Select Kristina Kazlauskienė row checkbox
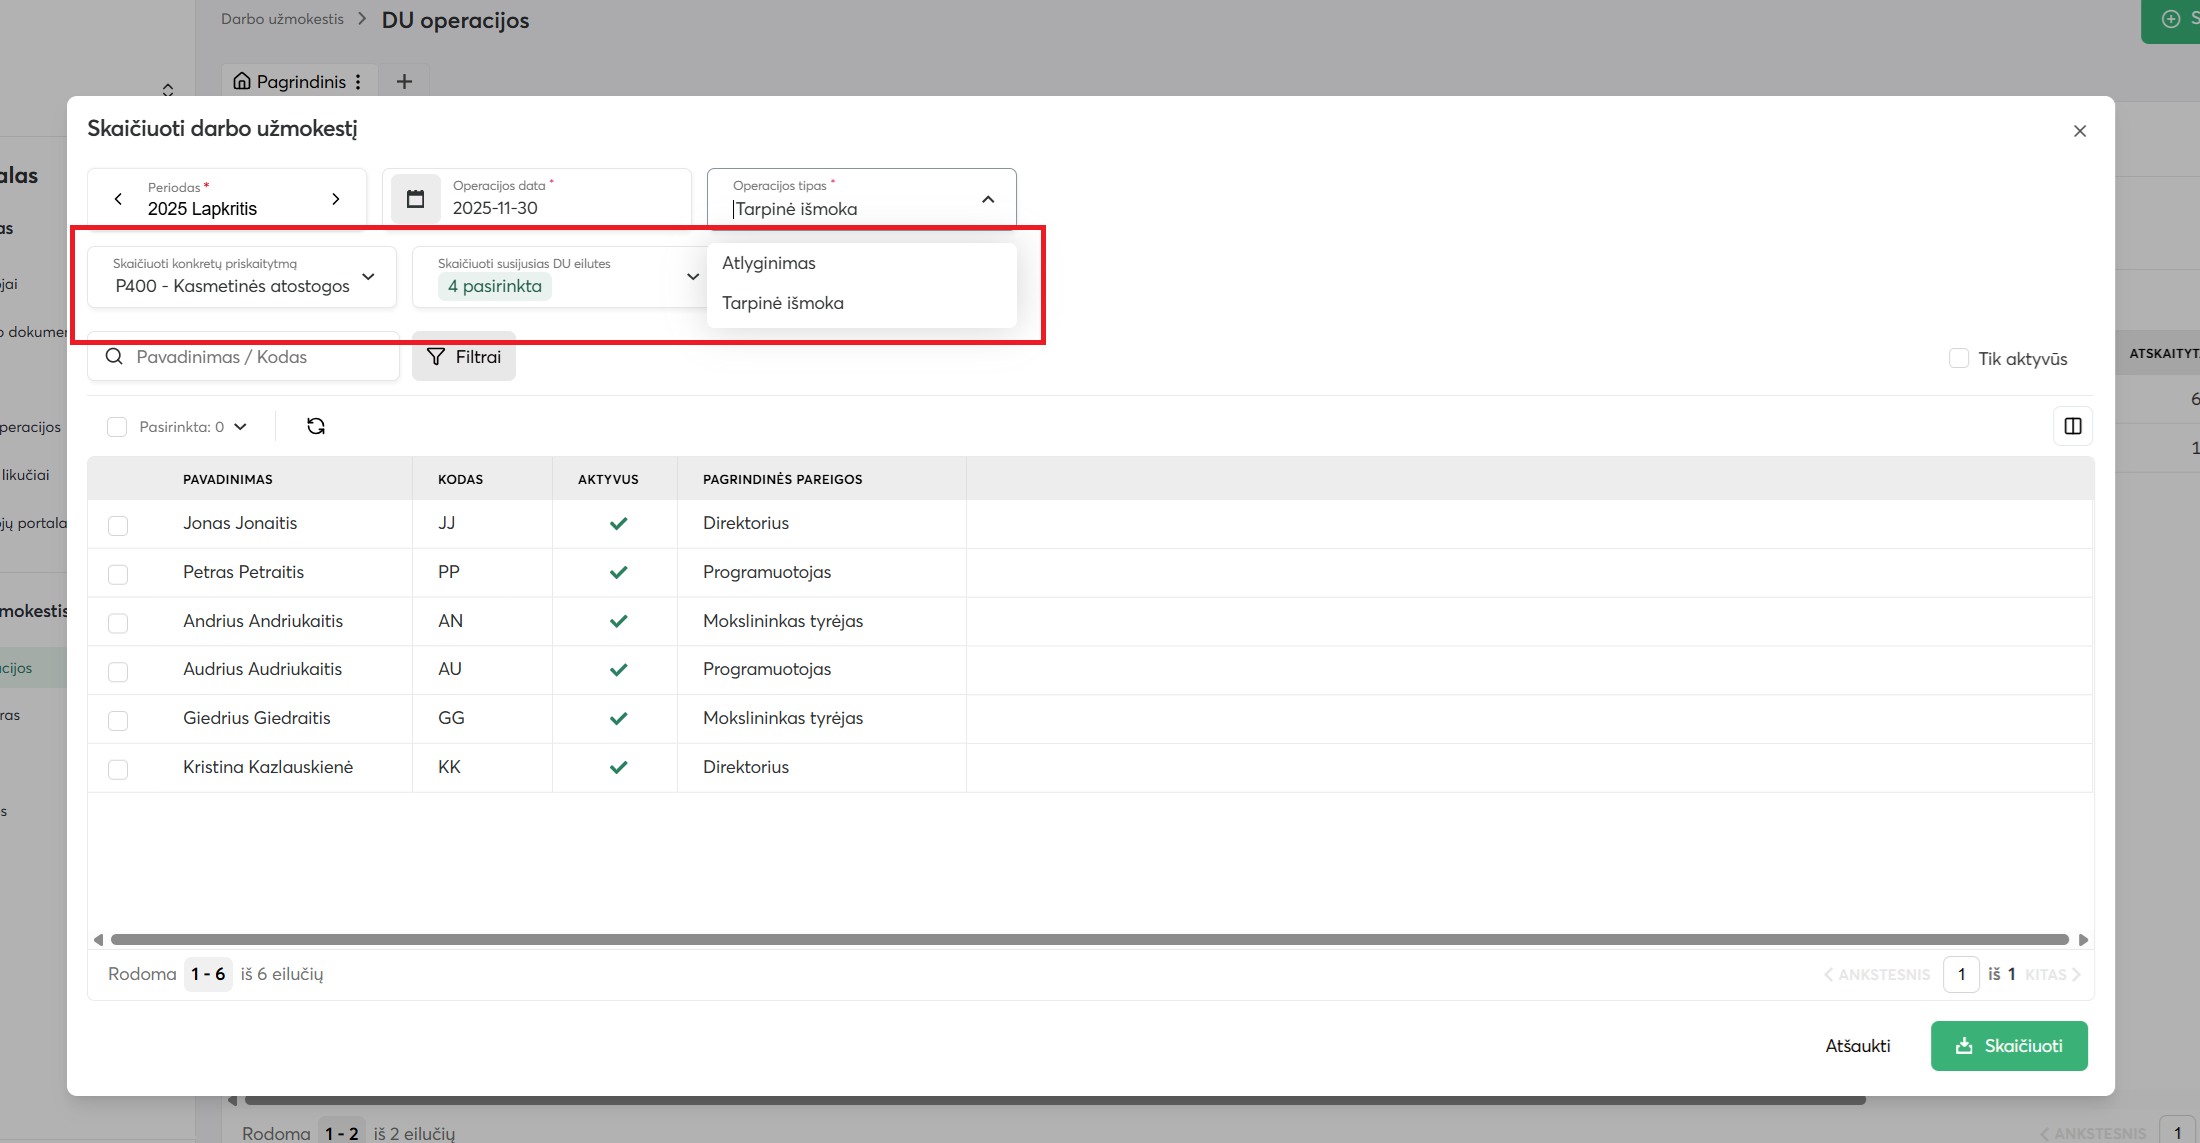The width and height of the screenshot is (2200, 1143). [x=118, y=769]
